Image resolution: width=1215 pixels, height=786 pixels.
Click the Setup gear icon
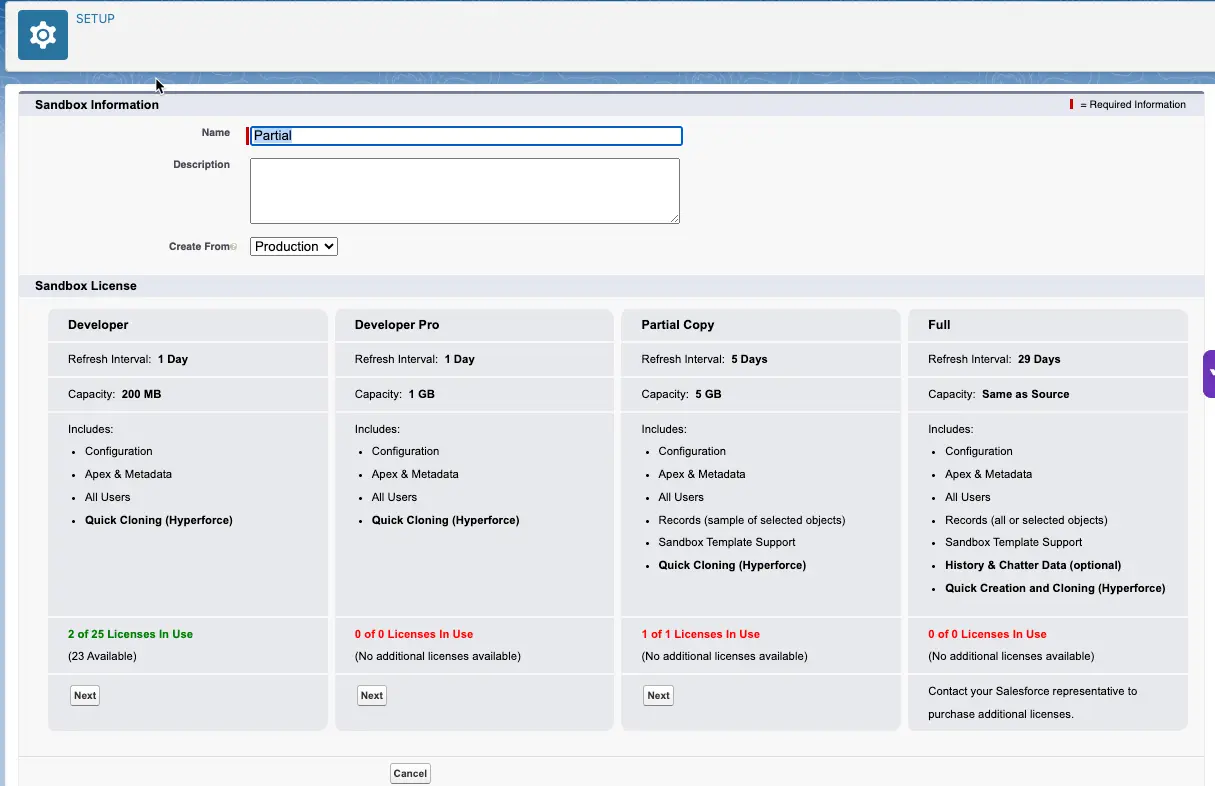(x=42, y=34)
